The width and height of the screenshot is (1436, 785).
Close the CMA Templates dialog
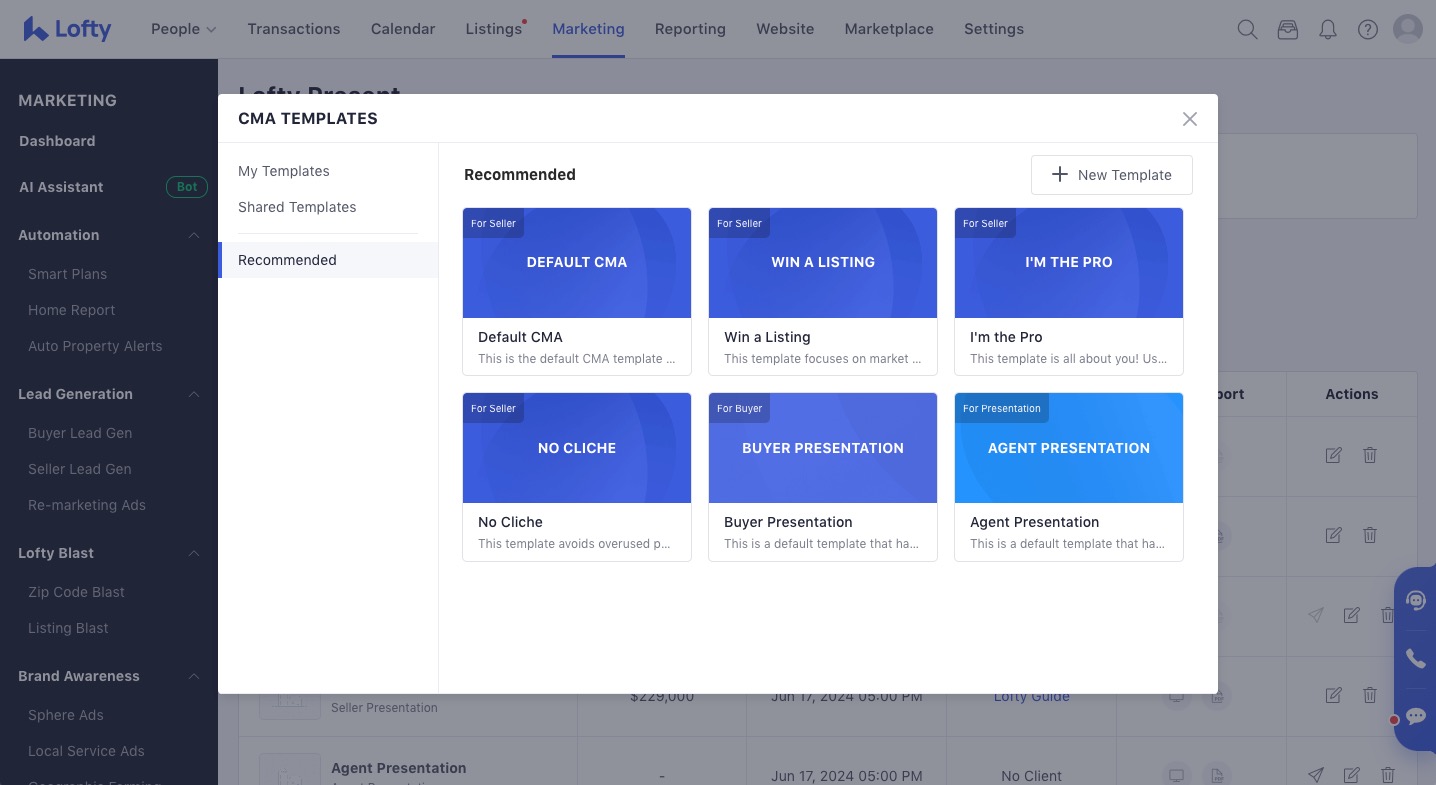pos(1190,119)
